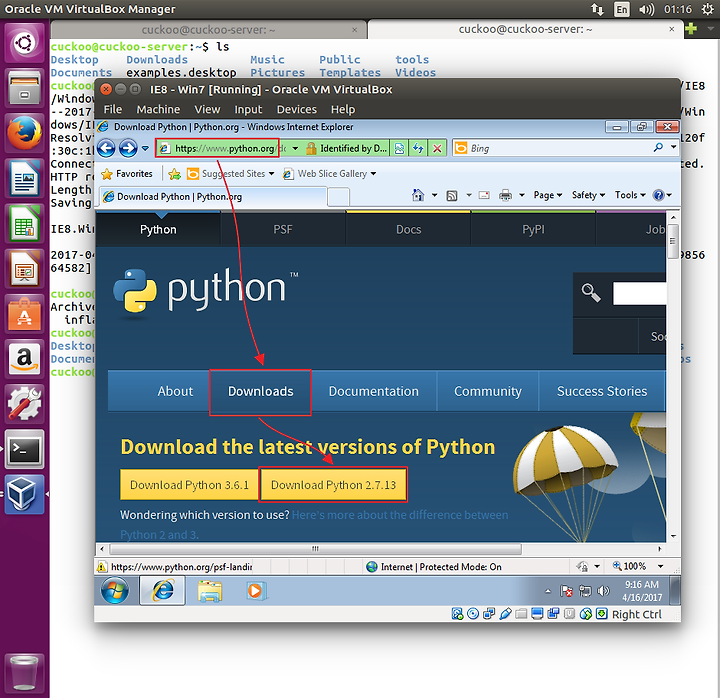Click the IE Home icon
This screenshot has width=720, height=698.
pos(418,195)
